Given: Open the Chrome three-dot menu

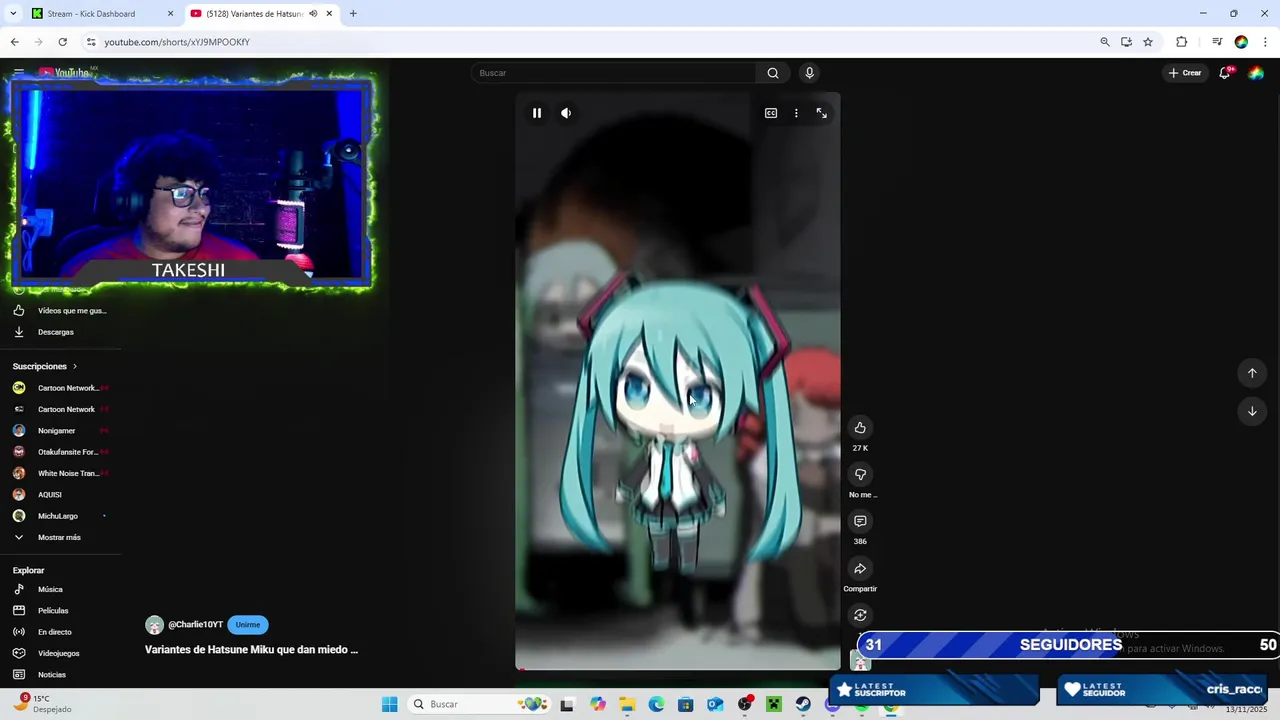Looking at the screenshot, I should click(1265, 42).
